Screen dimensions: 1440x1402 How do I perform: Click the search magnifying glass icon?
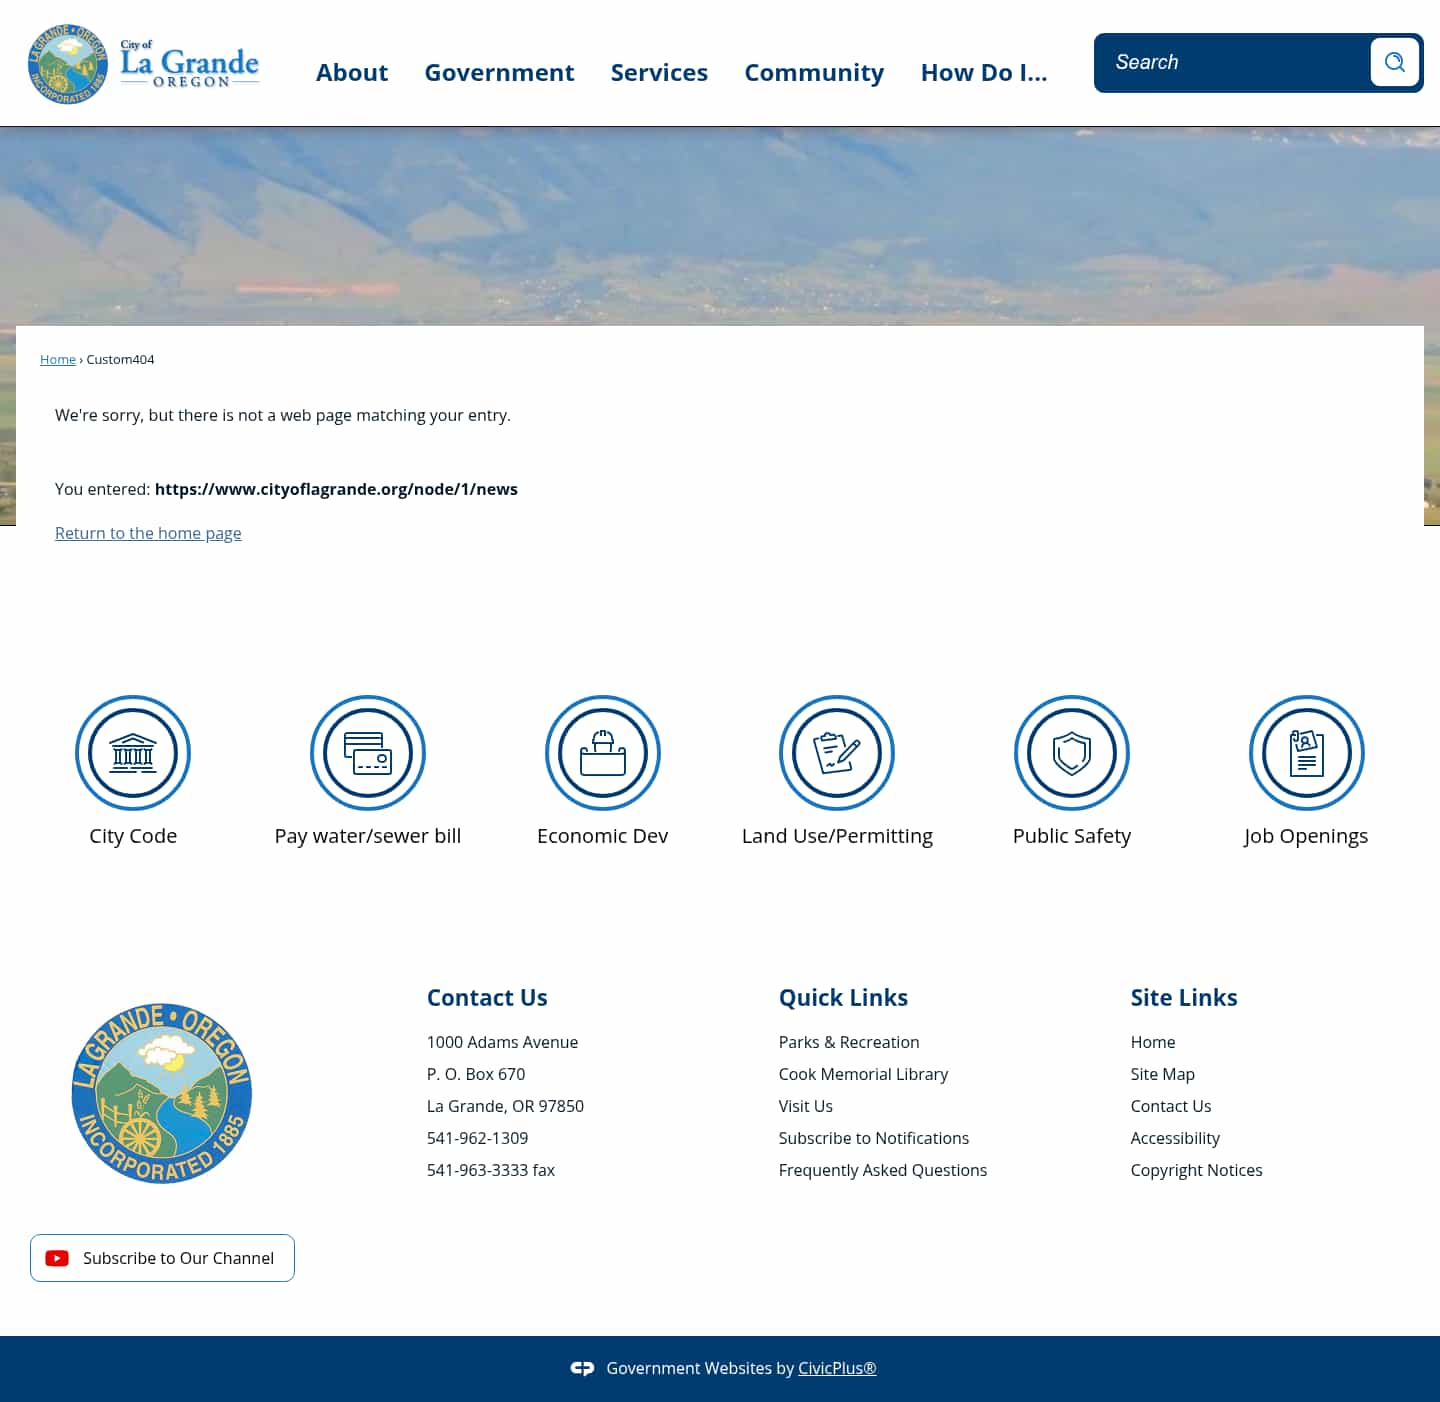click(1394, 62)
